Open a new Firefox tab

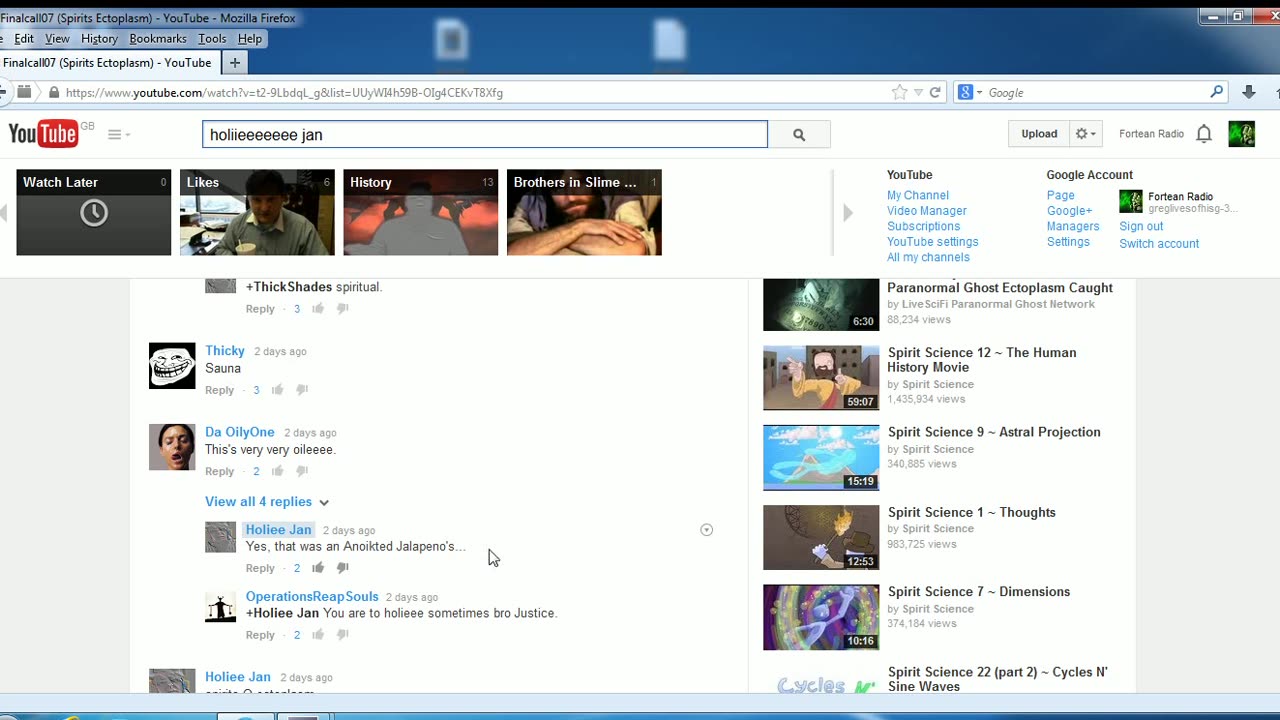(x=235, y=62)
